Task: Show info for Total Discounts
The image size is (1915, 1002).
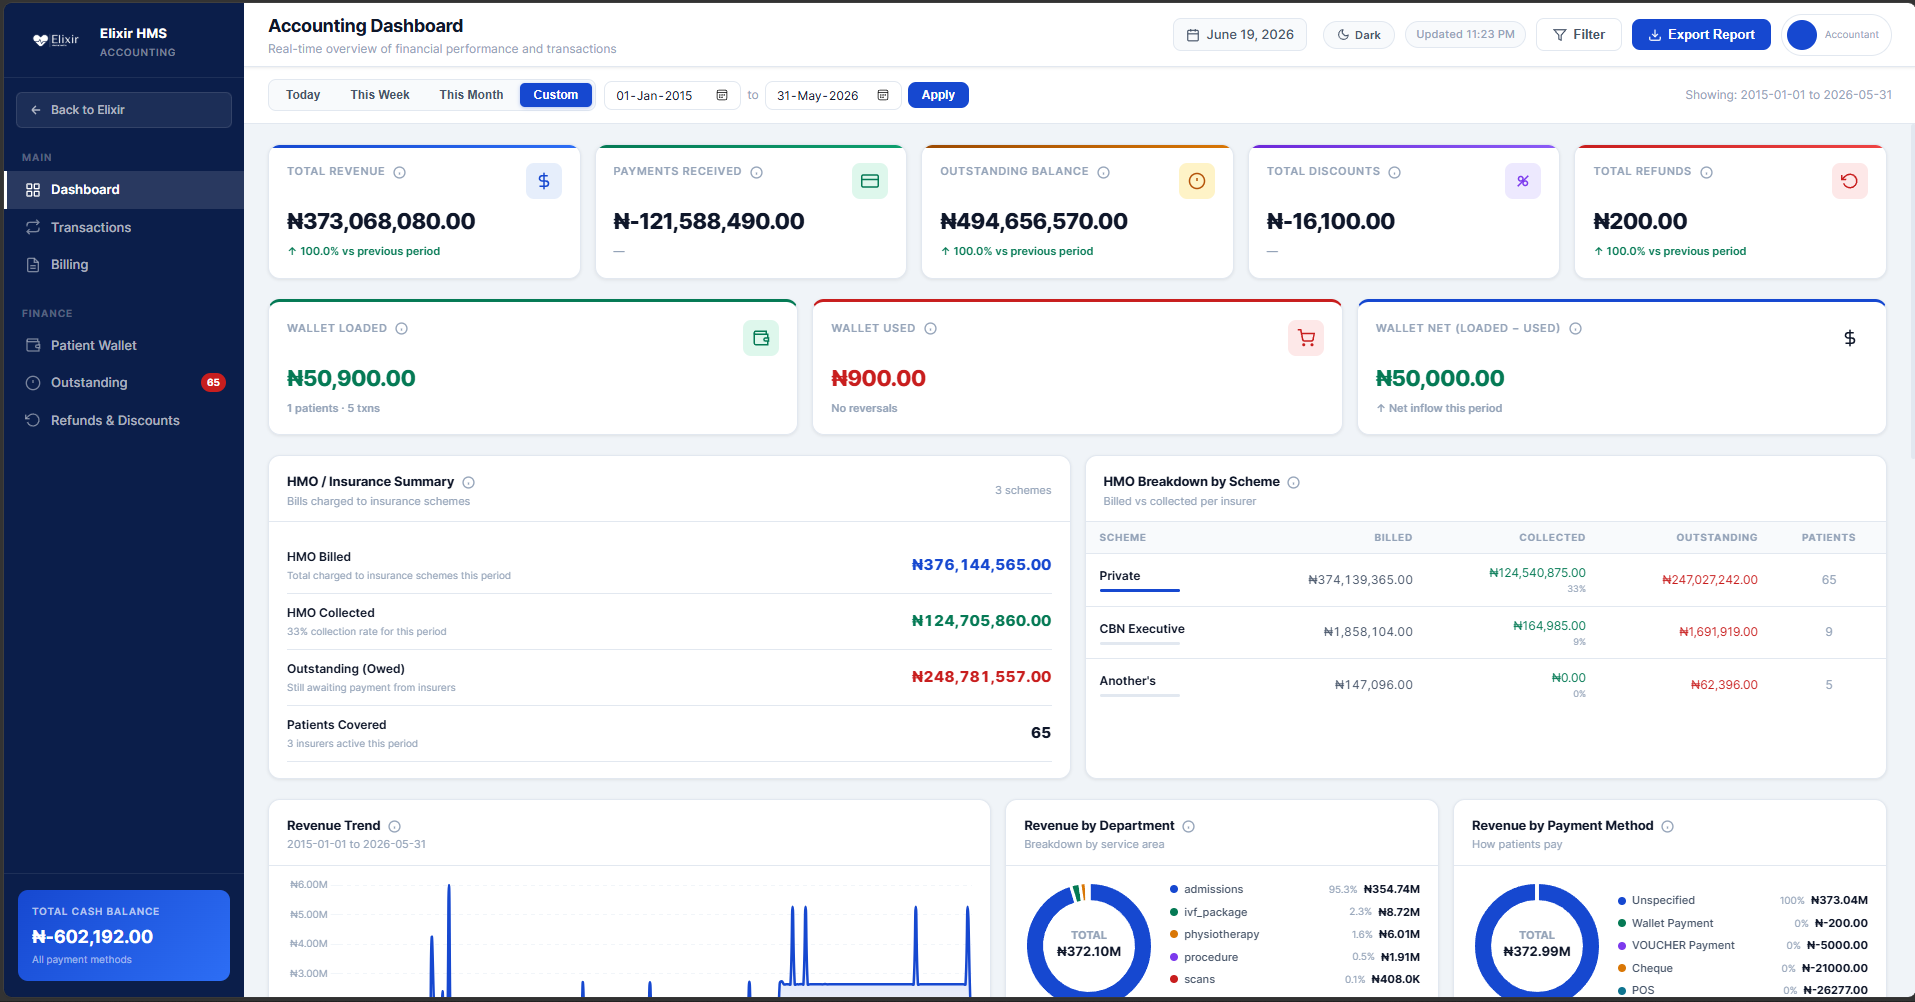Action: [x=1395, y=172]
